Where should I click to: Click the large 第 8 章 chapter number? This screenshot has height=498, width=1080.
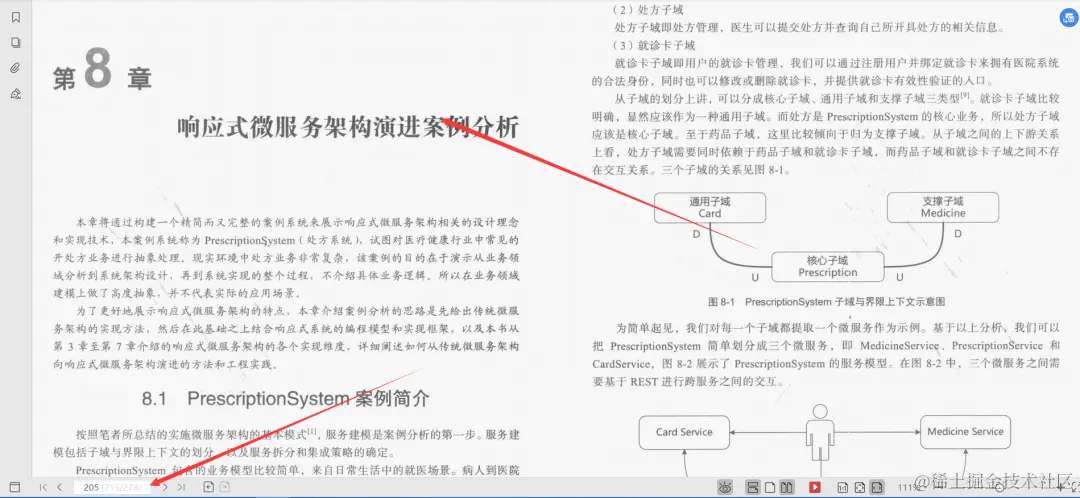point(102,72)
